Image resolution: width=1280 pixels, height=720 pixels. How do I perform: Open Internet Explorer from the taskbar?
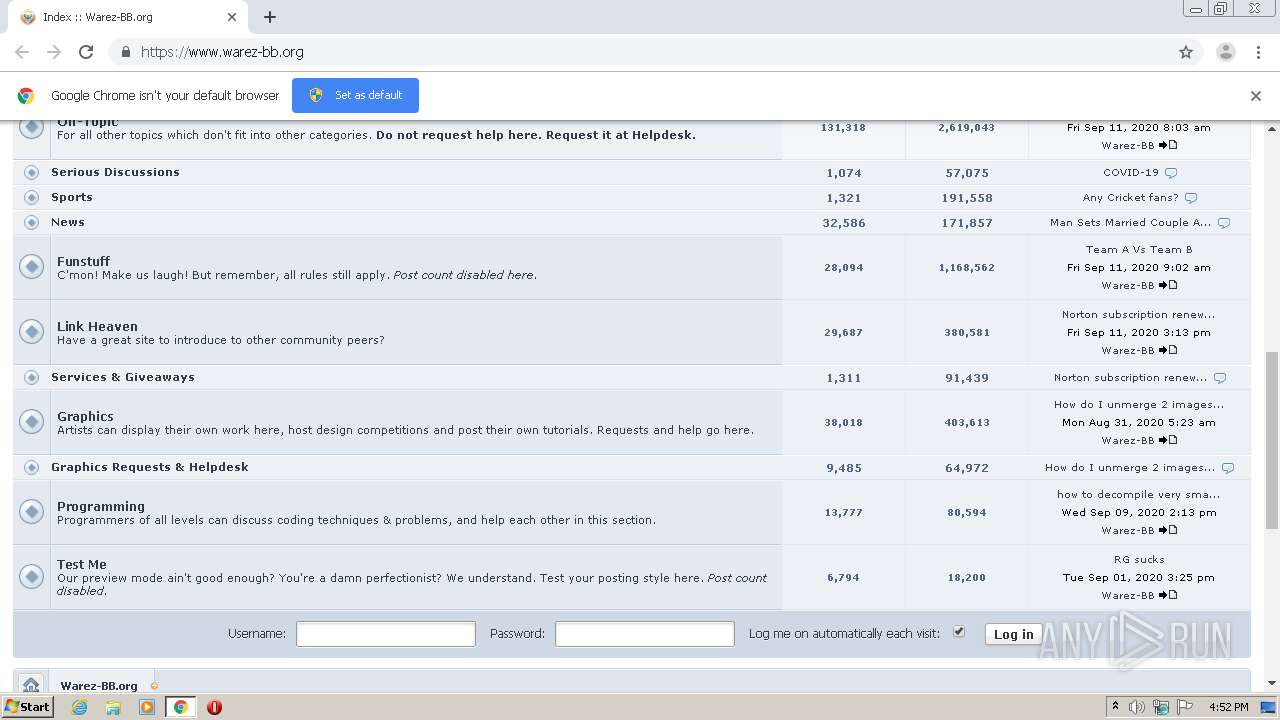coord(79,707)
